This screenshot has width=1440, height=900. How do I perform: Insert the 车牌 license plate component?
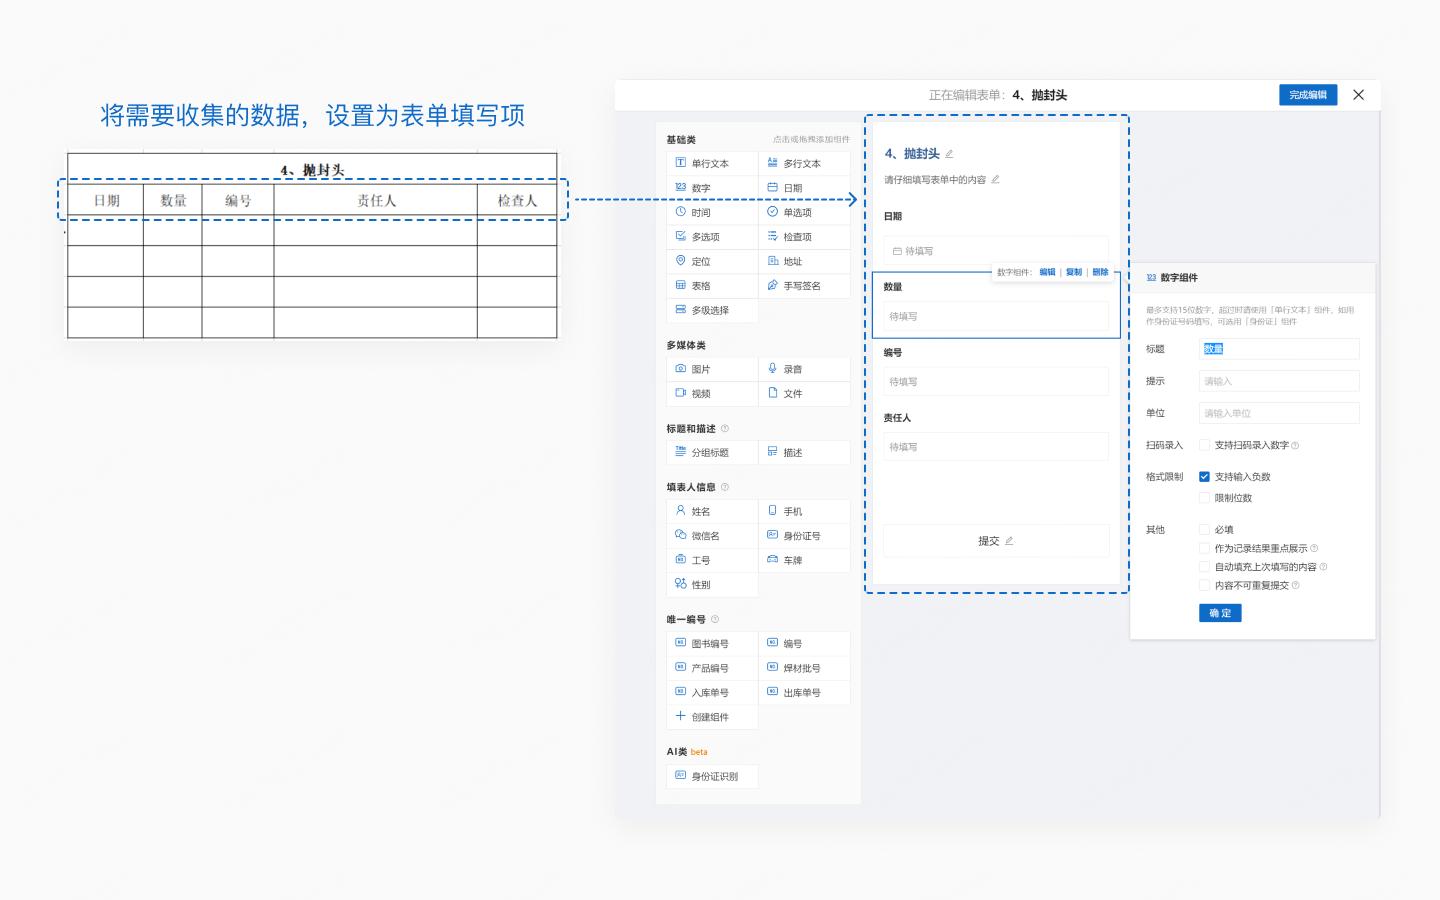pos(792,560)
